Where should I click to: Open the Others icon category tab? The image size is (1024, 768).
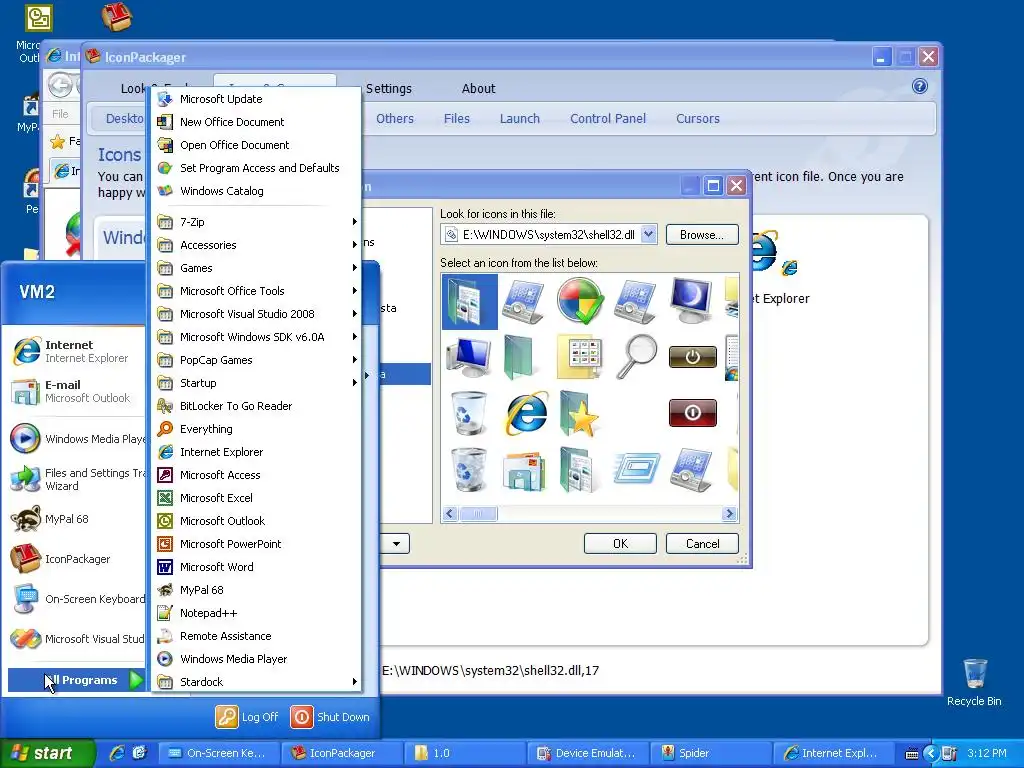[x=394, y=118]
